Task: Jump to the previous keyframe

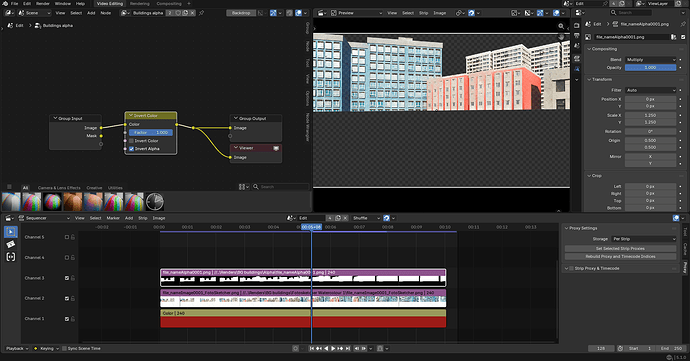Action: pos(319,348)
